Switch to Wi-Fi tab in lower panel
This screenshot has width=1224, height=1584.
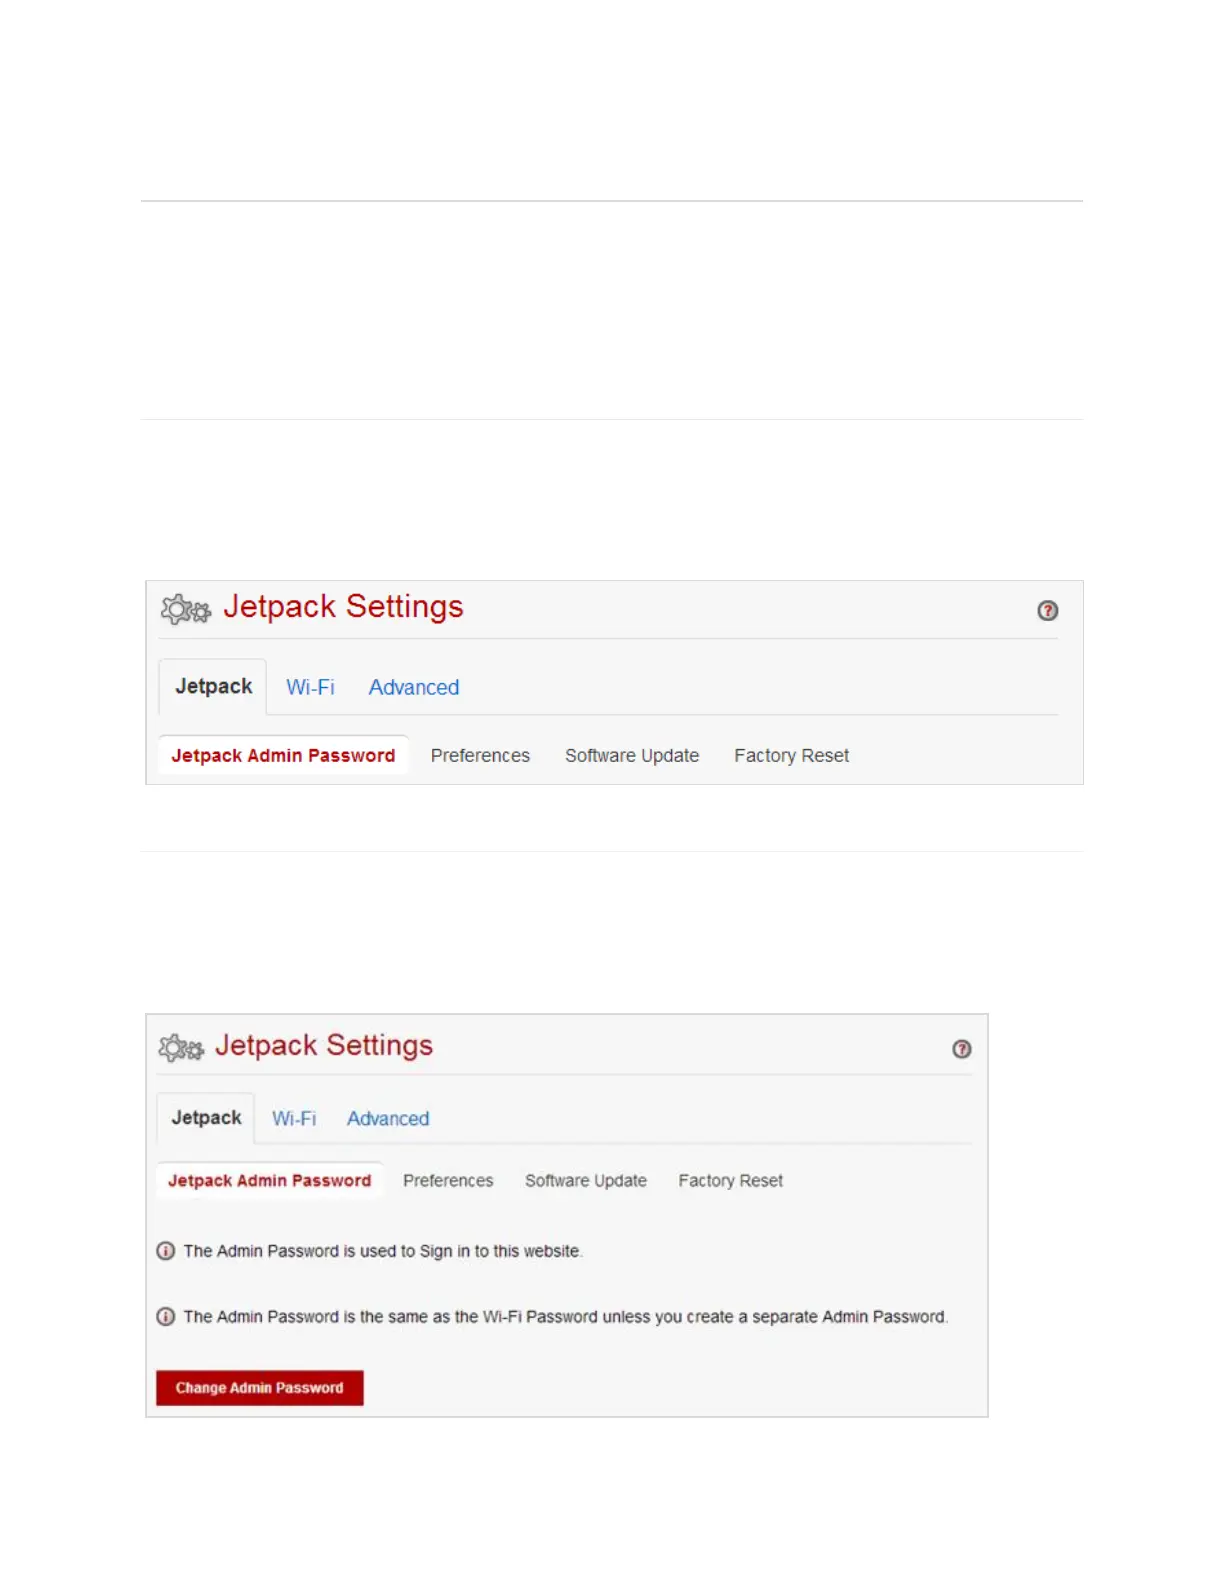pos(294,1119)
